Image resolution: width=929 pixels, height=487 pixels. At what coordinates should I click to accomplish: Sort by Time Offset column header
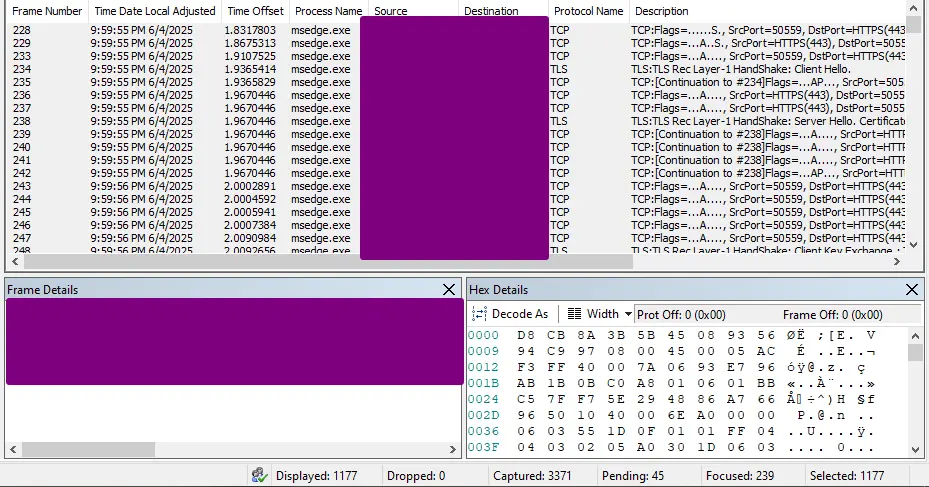click(x=255, y=11)
